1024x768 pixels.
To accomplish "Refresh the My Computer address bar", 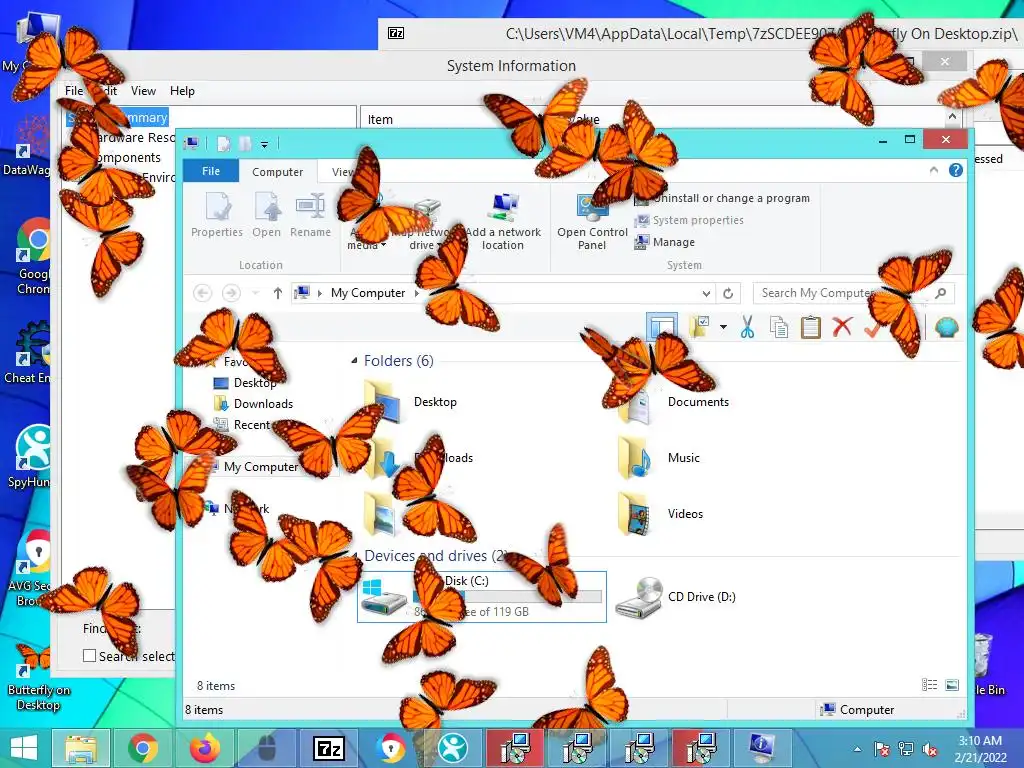I will [728, 293].
